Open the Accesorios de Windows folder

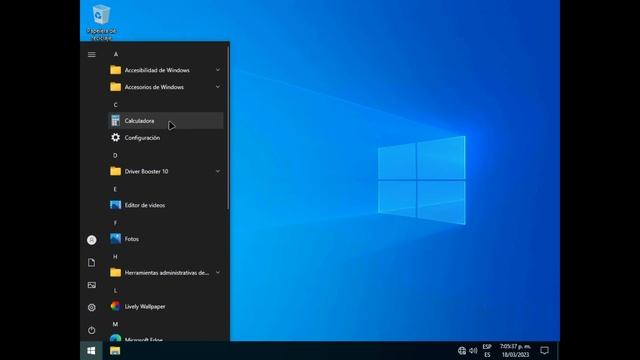(x=165, y=87)
